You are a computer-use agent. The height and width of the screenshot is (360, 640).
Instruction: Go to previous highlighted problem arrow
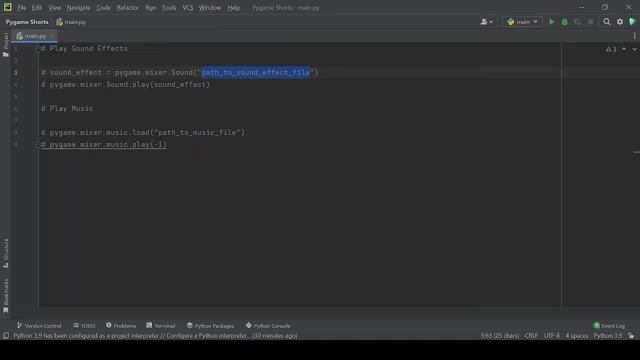pyautogui.click(x=624, y=49)
